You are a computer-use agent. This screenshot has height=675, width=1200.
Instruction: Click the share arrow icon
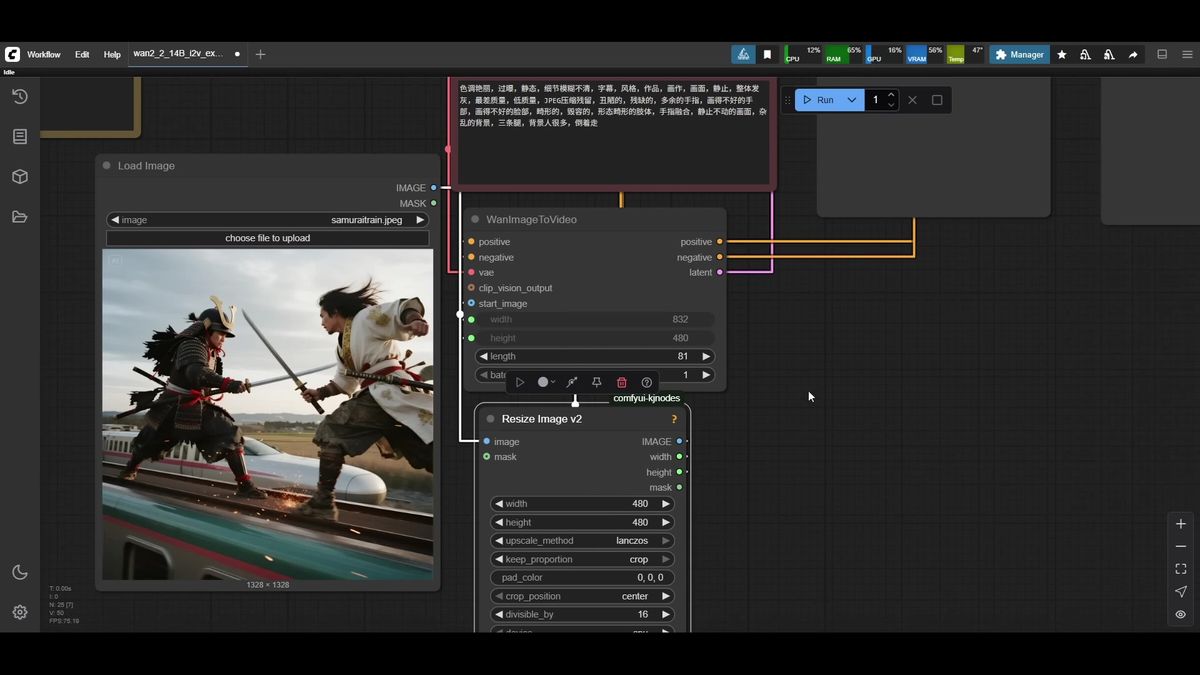click(x=1133, y=54)
